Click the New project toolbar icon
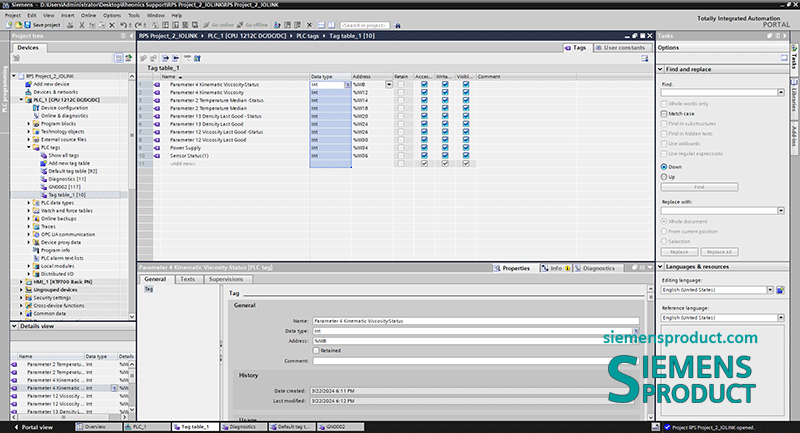The width and height of the screenshot is (800, 433). pos(9,24)
